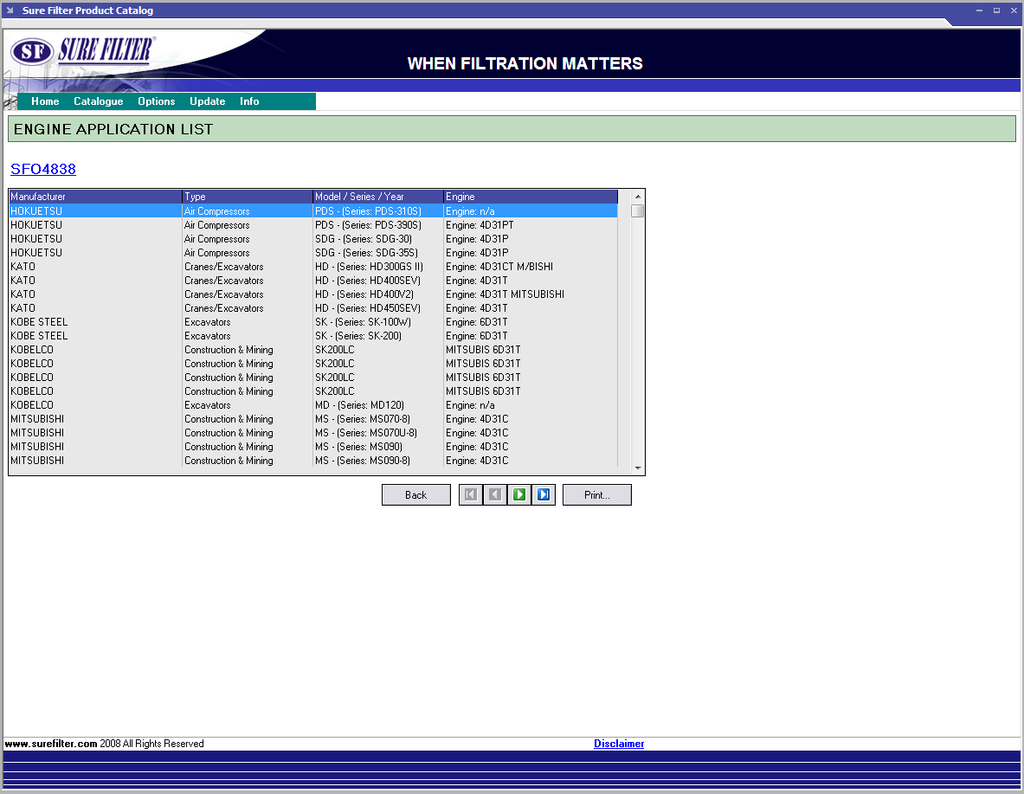1024x794 pixels.
Task: Select the KATO HD400SEV row
Action: tap(313, 281)
